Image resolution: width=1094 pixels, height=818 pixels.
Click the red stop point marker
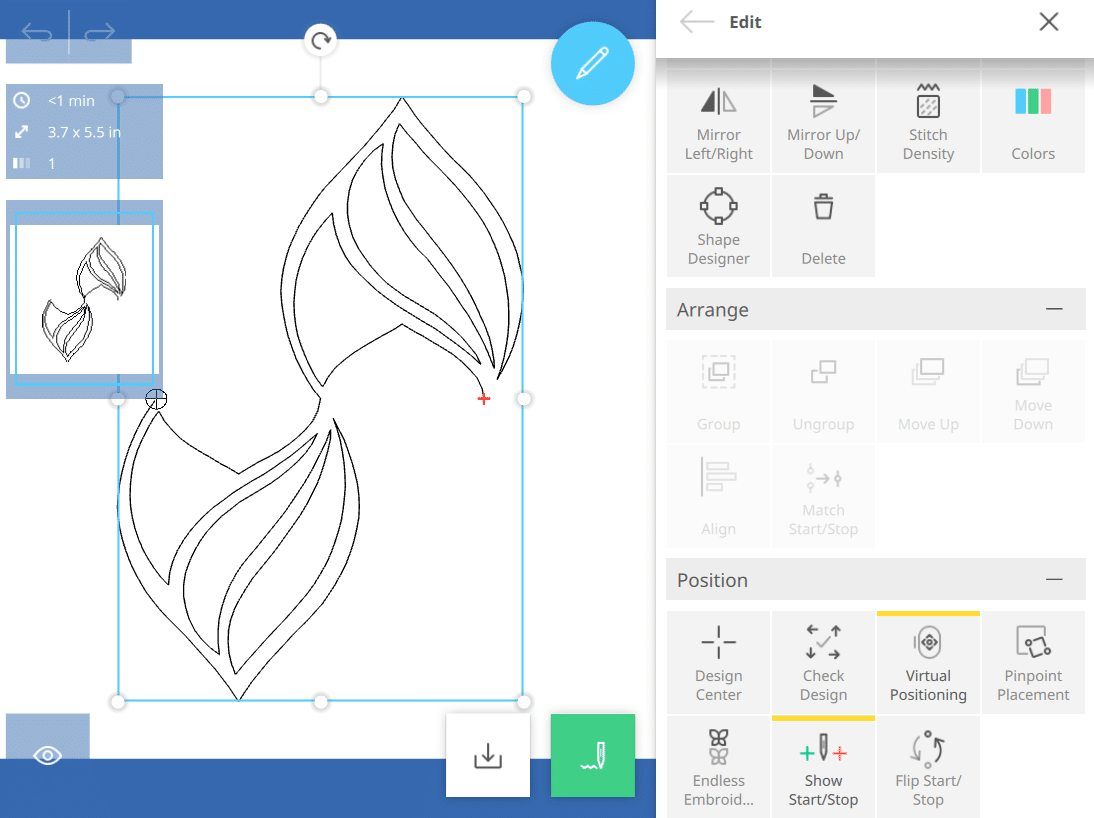tap(484, 399)
